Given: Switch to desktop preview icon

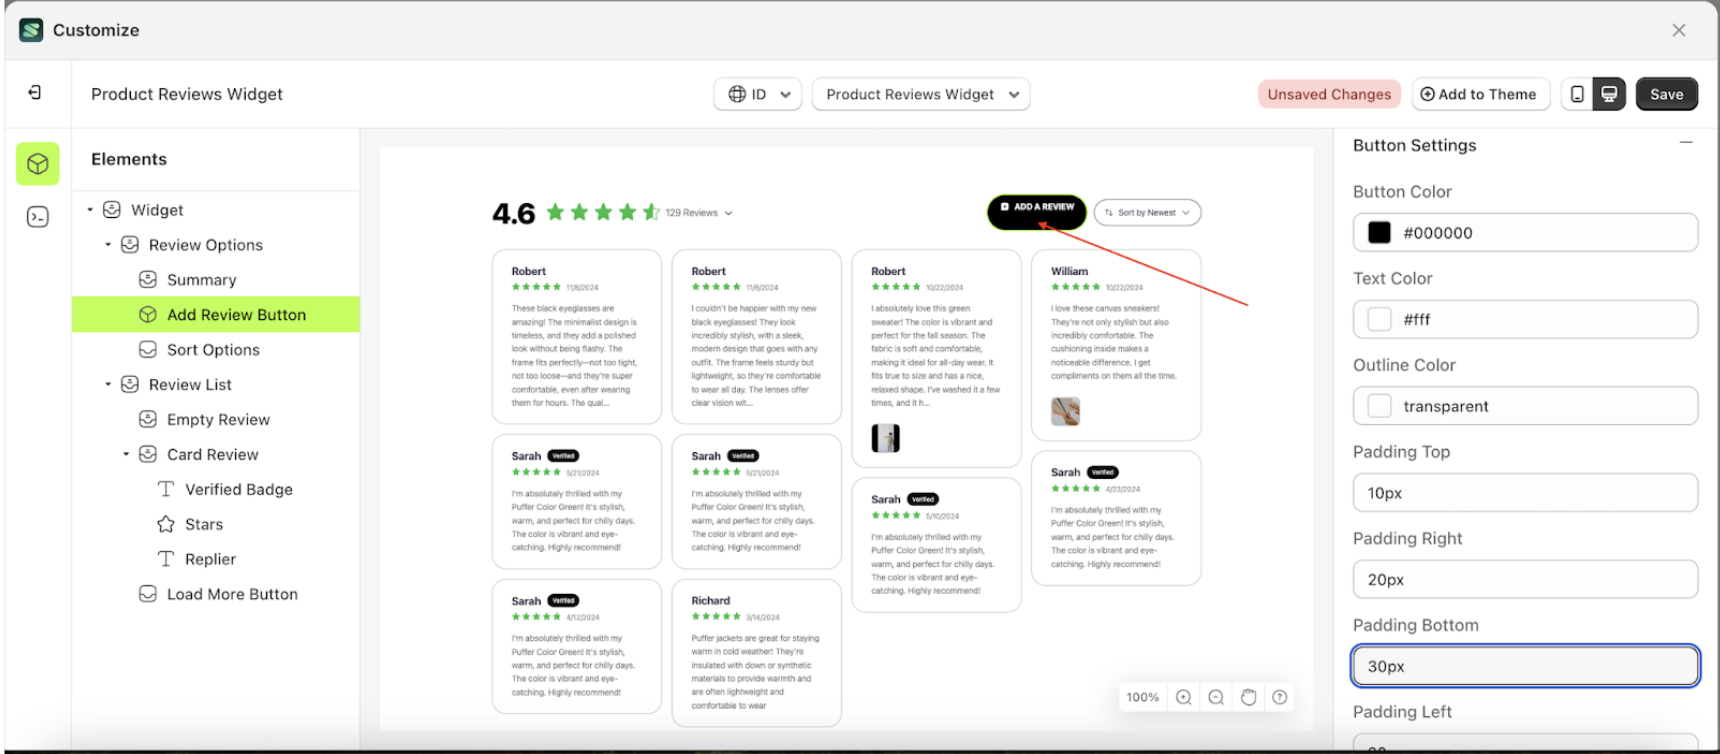Looking at the screenshot, I should (x=1609, y=94).
